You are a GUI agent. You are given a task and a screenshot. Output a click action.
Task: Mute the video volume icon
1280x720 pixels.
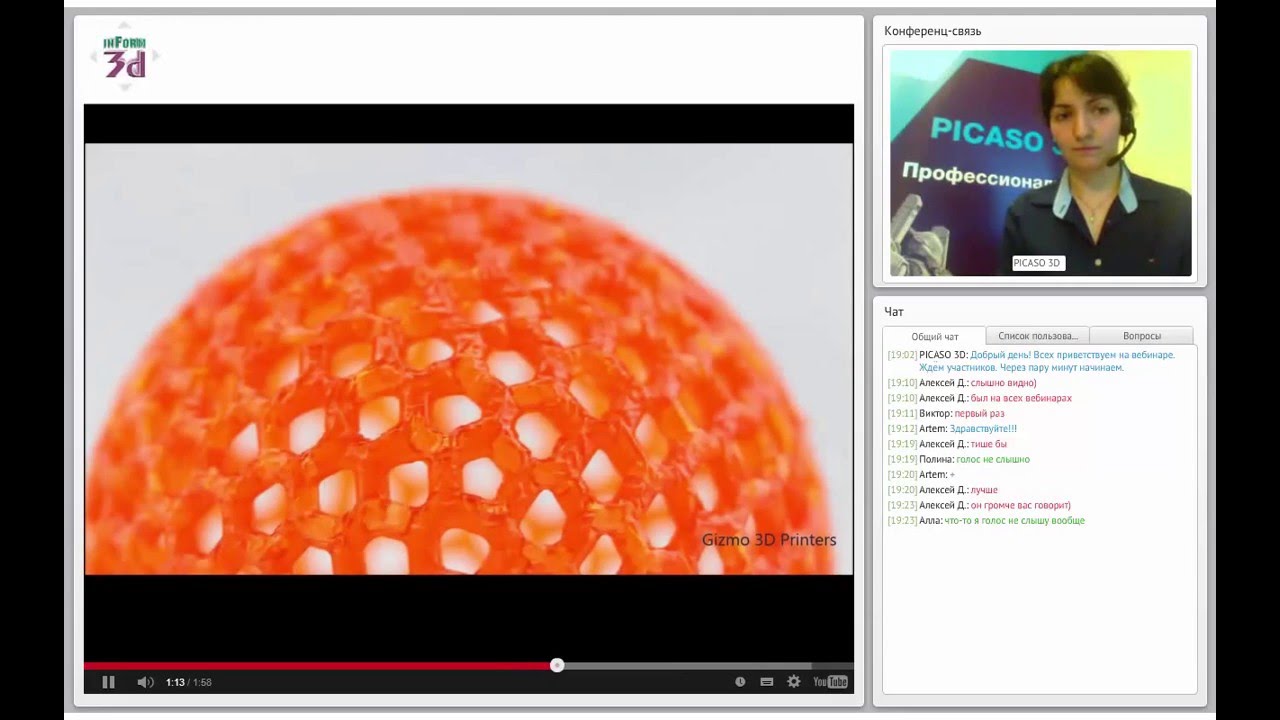[145, 682]
